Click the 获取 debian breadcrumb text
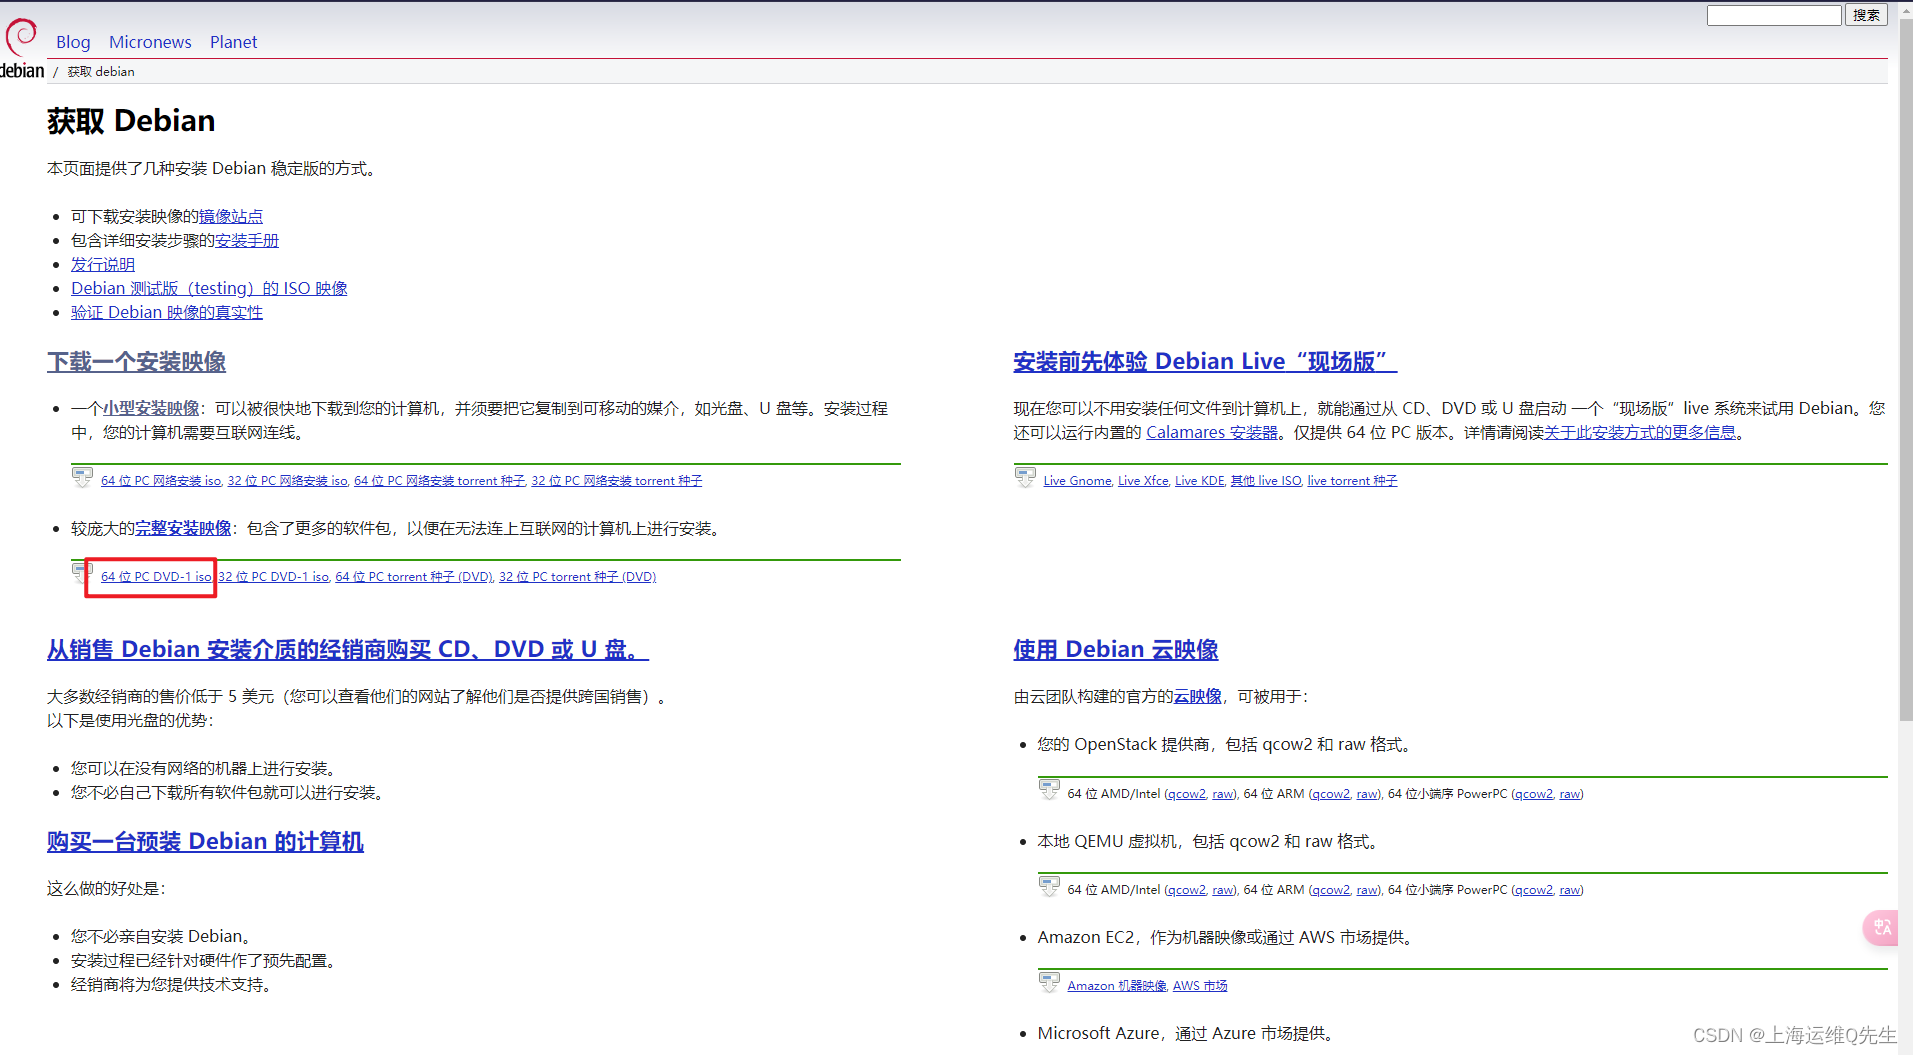Image resolution: width=1913 pixels, height=1055 pixels. coord(101,72)
